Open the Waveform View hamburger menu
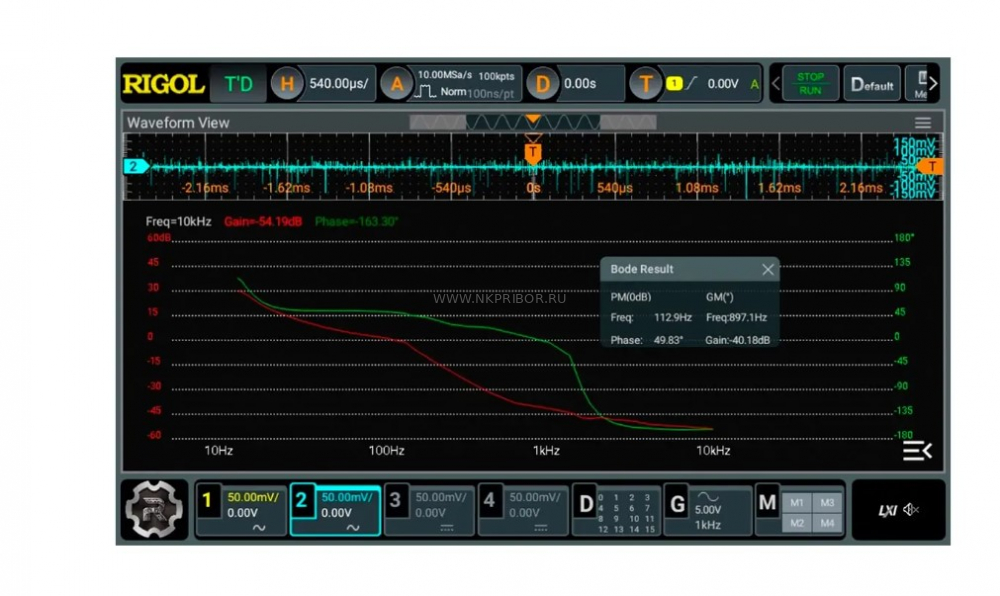The height and width of the screenshot is (596, 1000). pyautogui.click(x=922, y=122)
